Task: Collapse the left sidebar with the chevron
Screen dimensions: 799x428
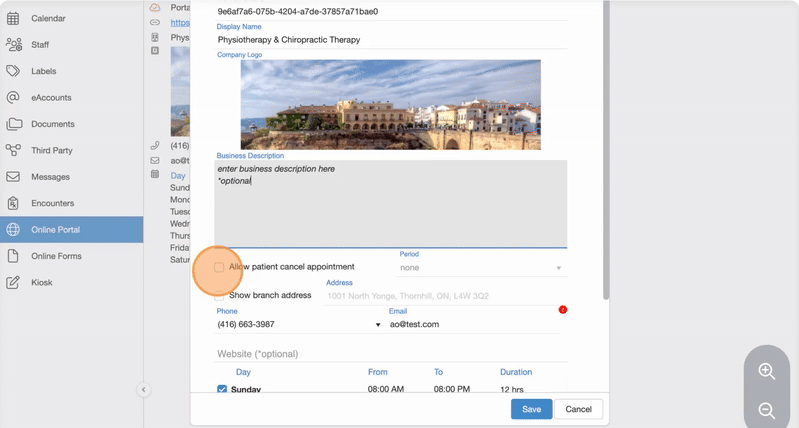Action: [x=143, y=390]
